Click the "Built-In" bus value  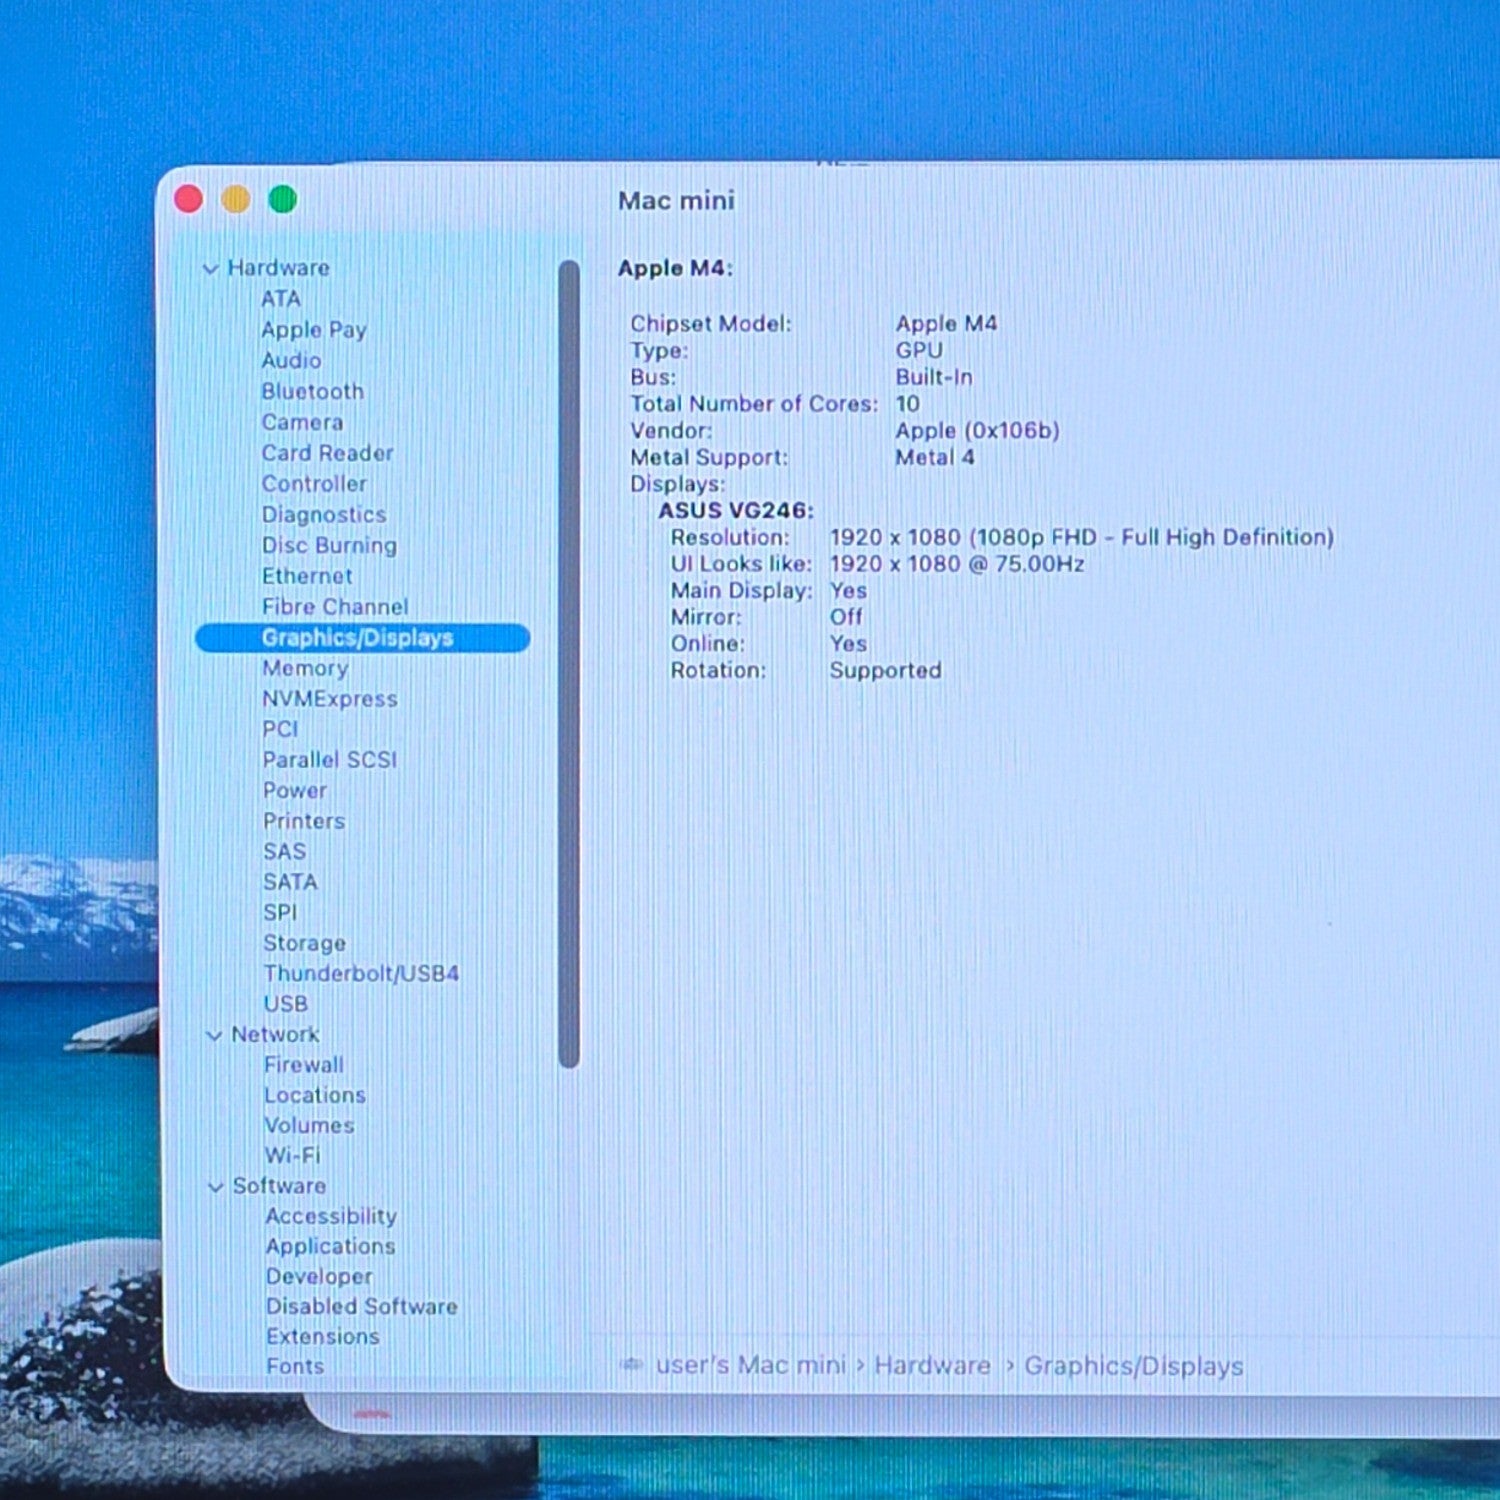pos(934,377)
